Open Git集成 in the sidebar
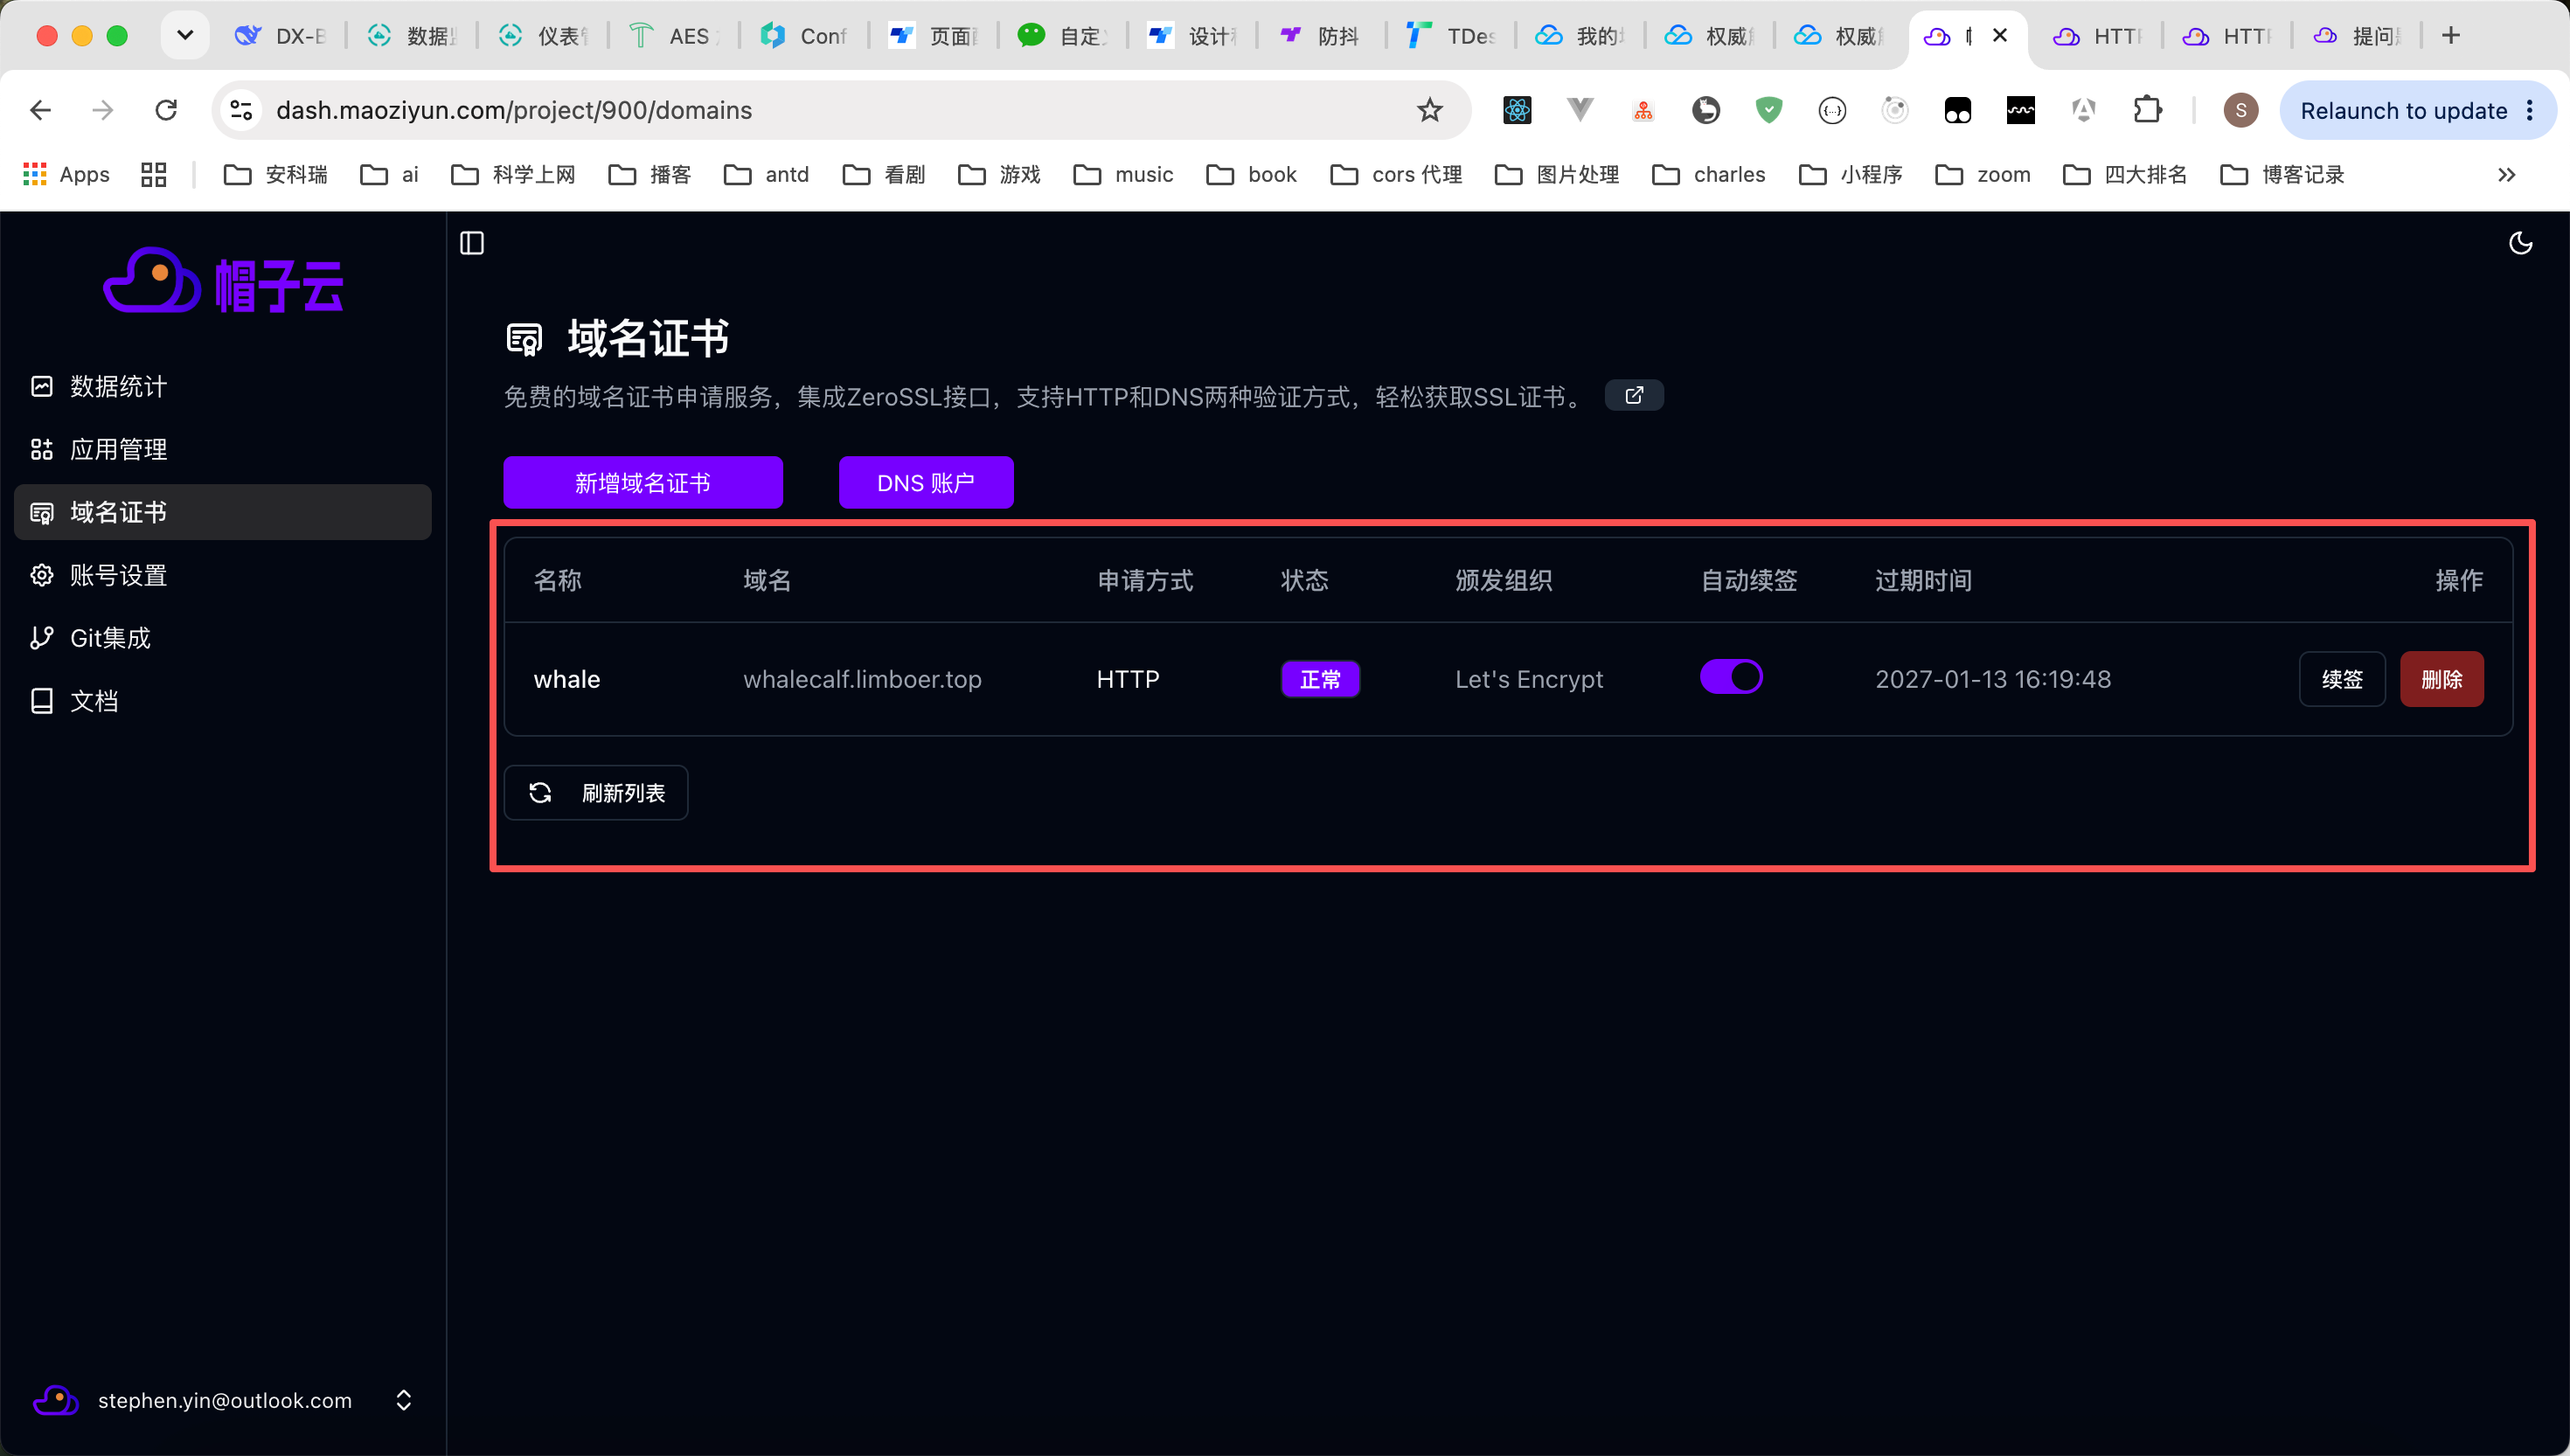2570x1456 pixels. 223,638
